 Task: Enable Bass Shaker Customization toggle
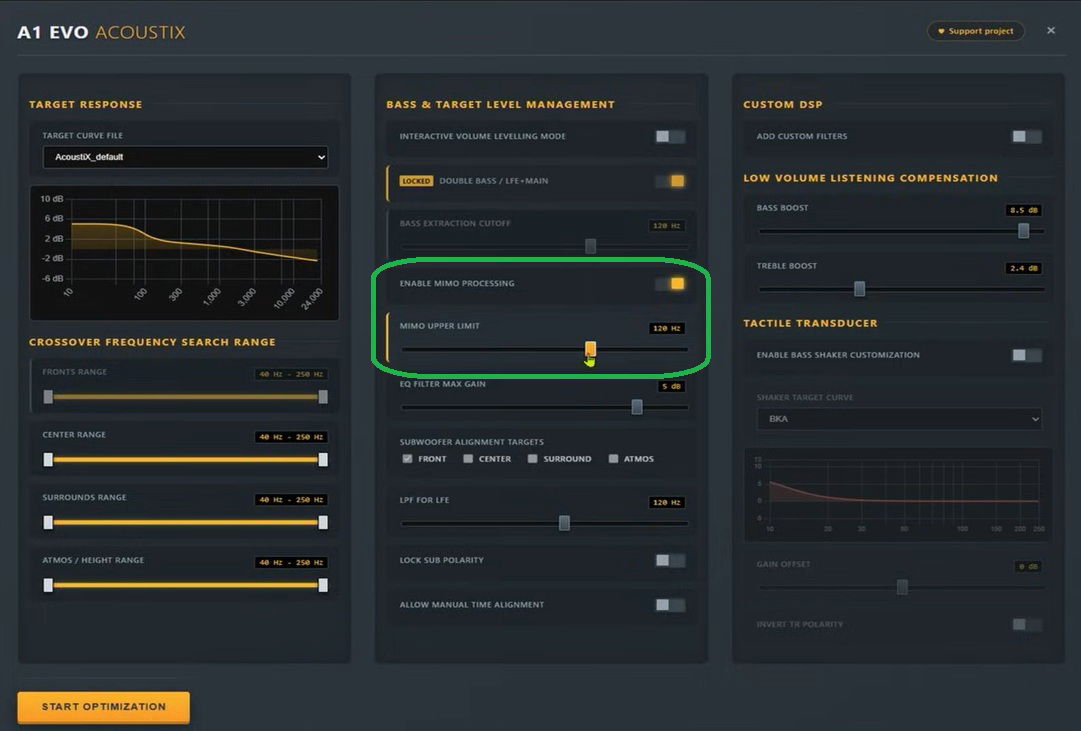1026,355
